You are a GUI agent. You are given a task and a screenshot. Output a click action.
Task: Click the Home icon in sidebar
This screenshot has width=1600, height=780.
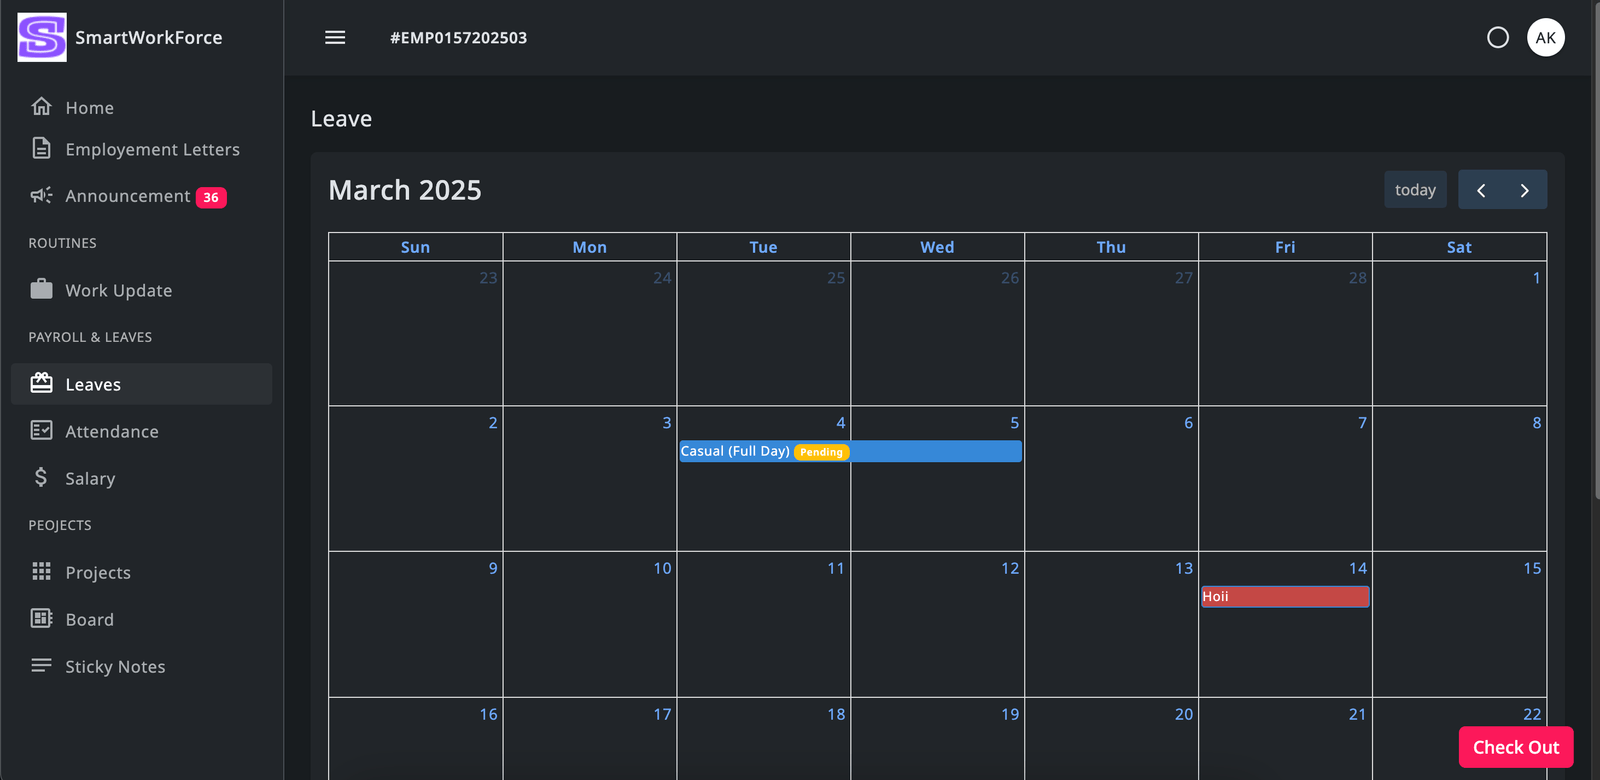(x=41, y=107)
